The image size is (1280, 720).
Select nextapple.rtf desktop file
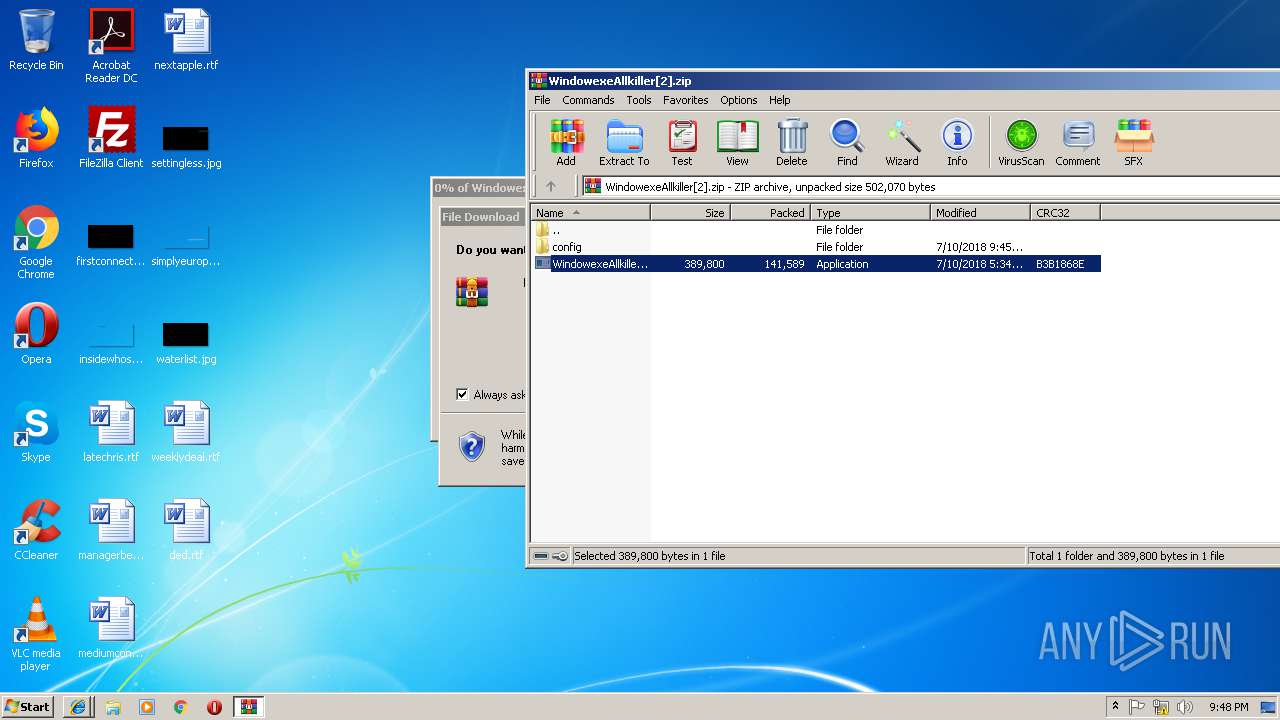(x=186, y=40)
